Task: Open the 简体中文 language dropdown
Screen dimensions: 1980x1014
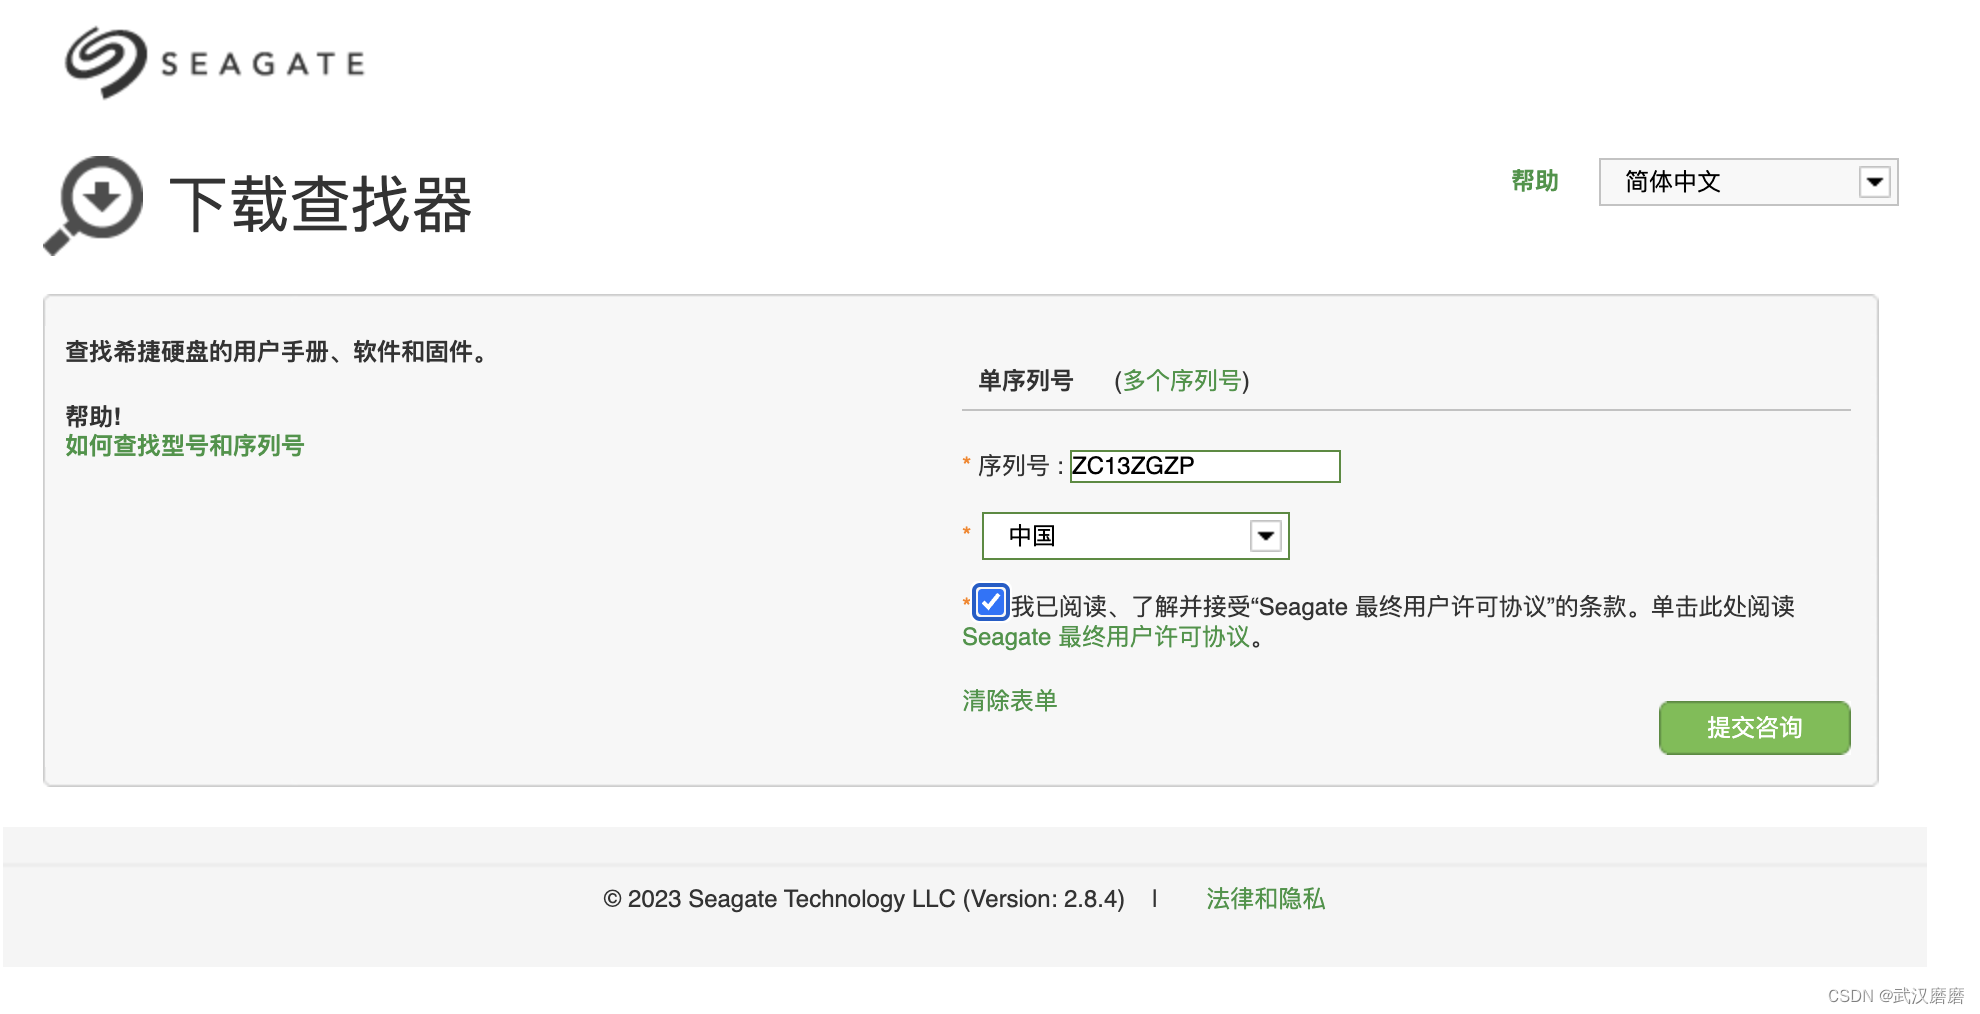Action: [1748, 182]
